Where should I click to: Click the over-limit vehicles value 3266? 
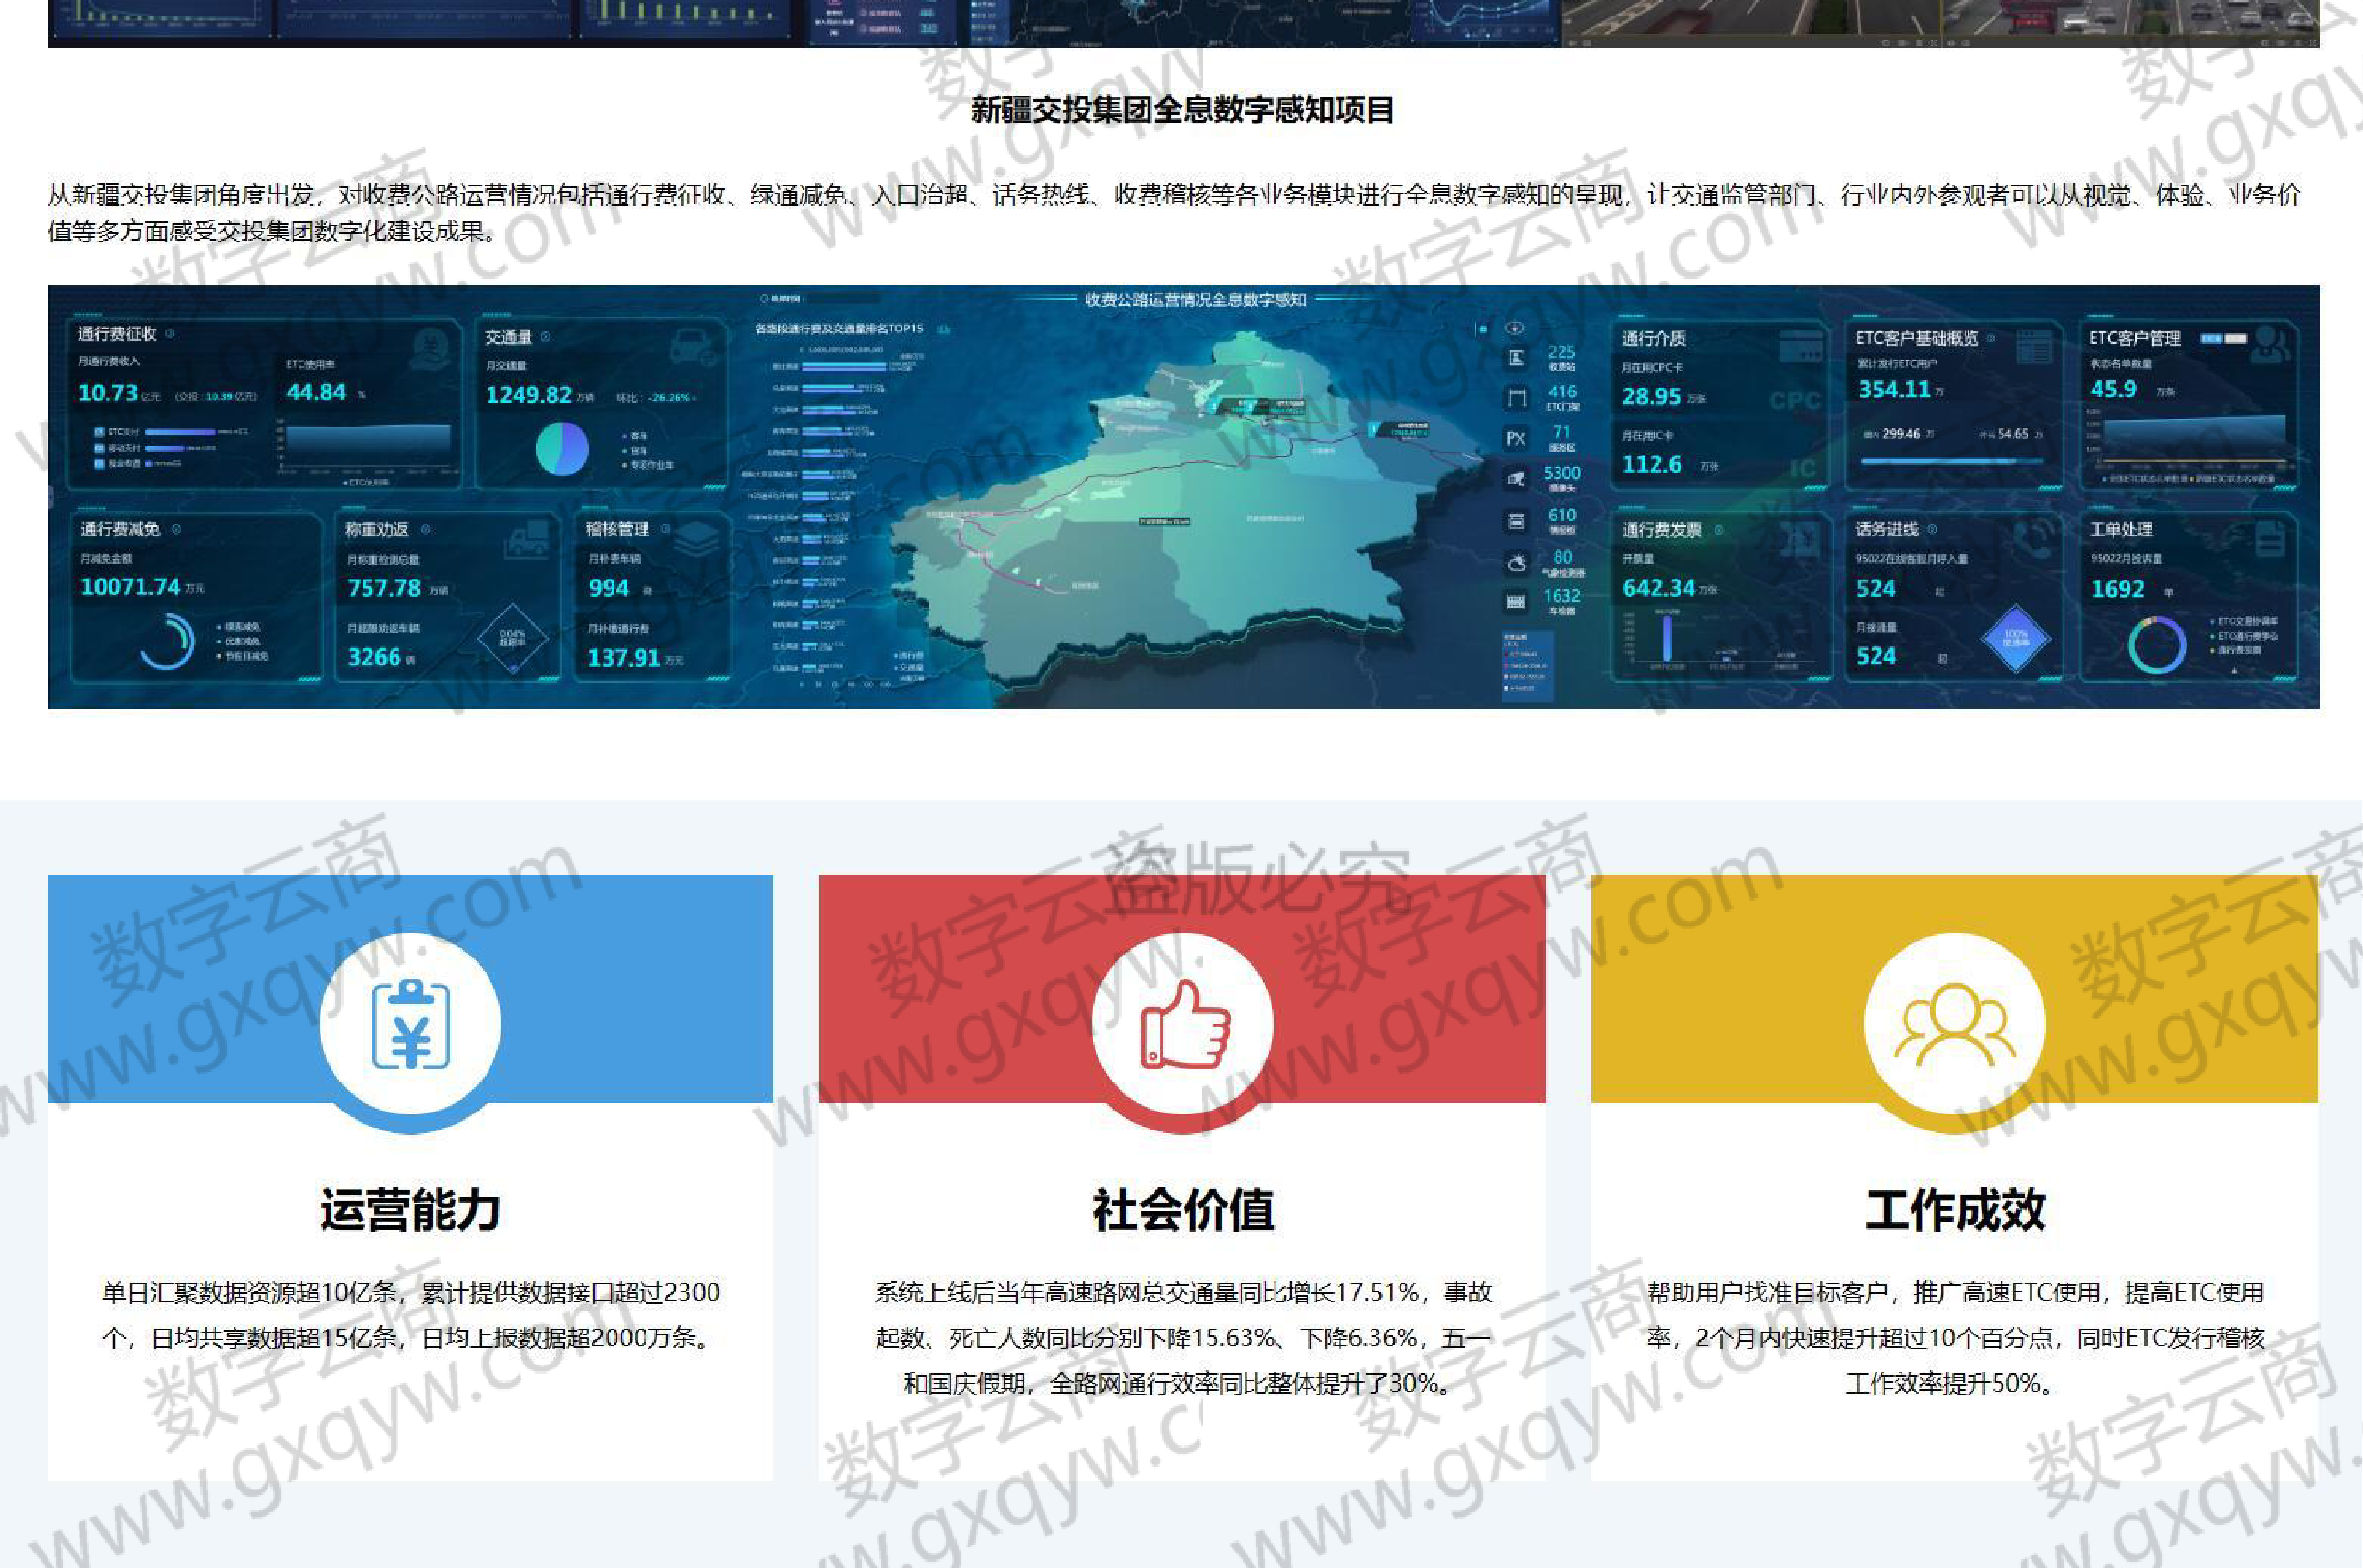tap(374, 657)
